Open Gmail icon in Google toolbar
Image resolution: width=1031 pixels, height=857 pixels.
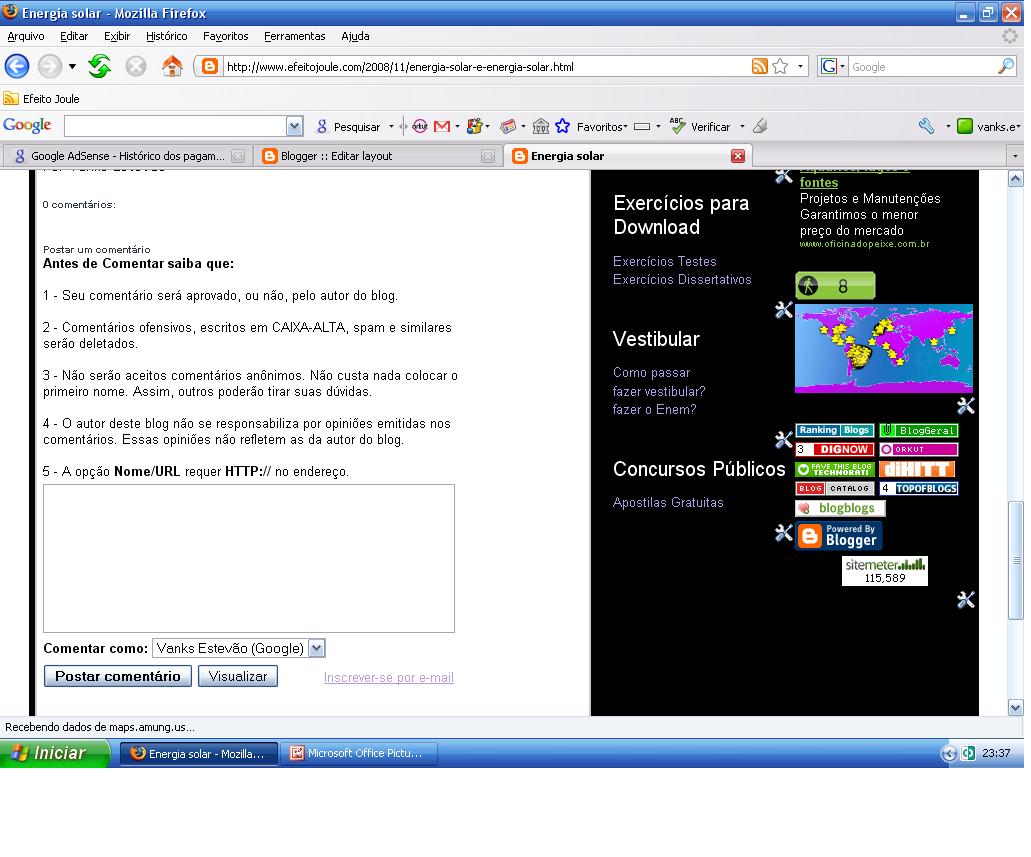click(x=442, y=126)
